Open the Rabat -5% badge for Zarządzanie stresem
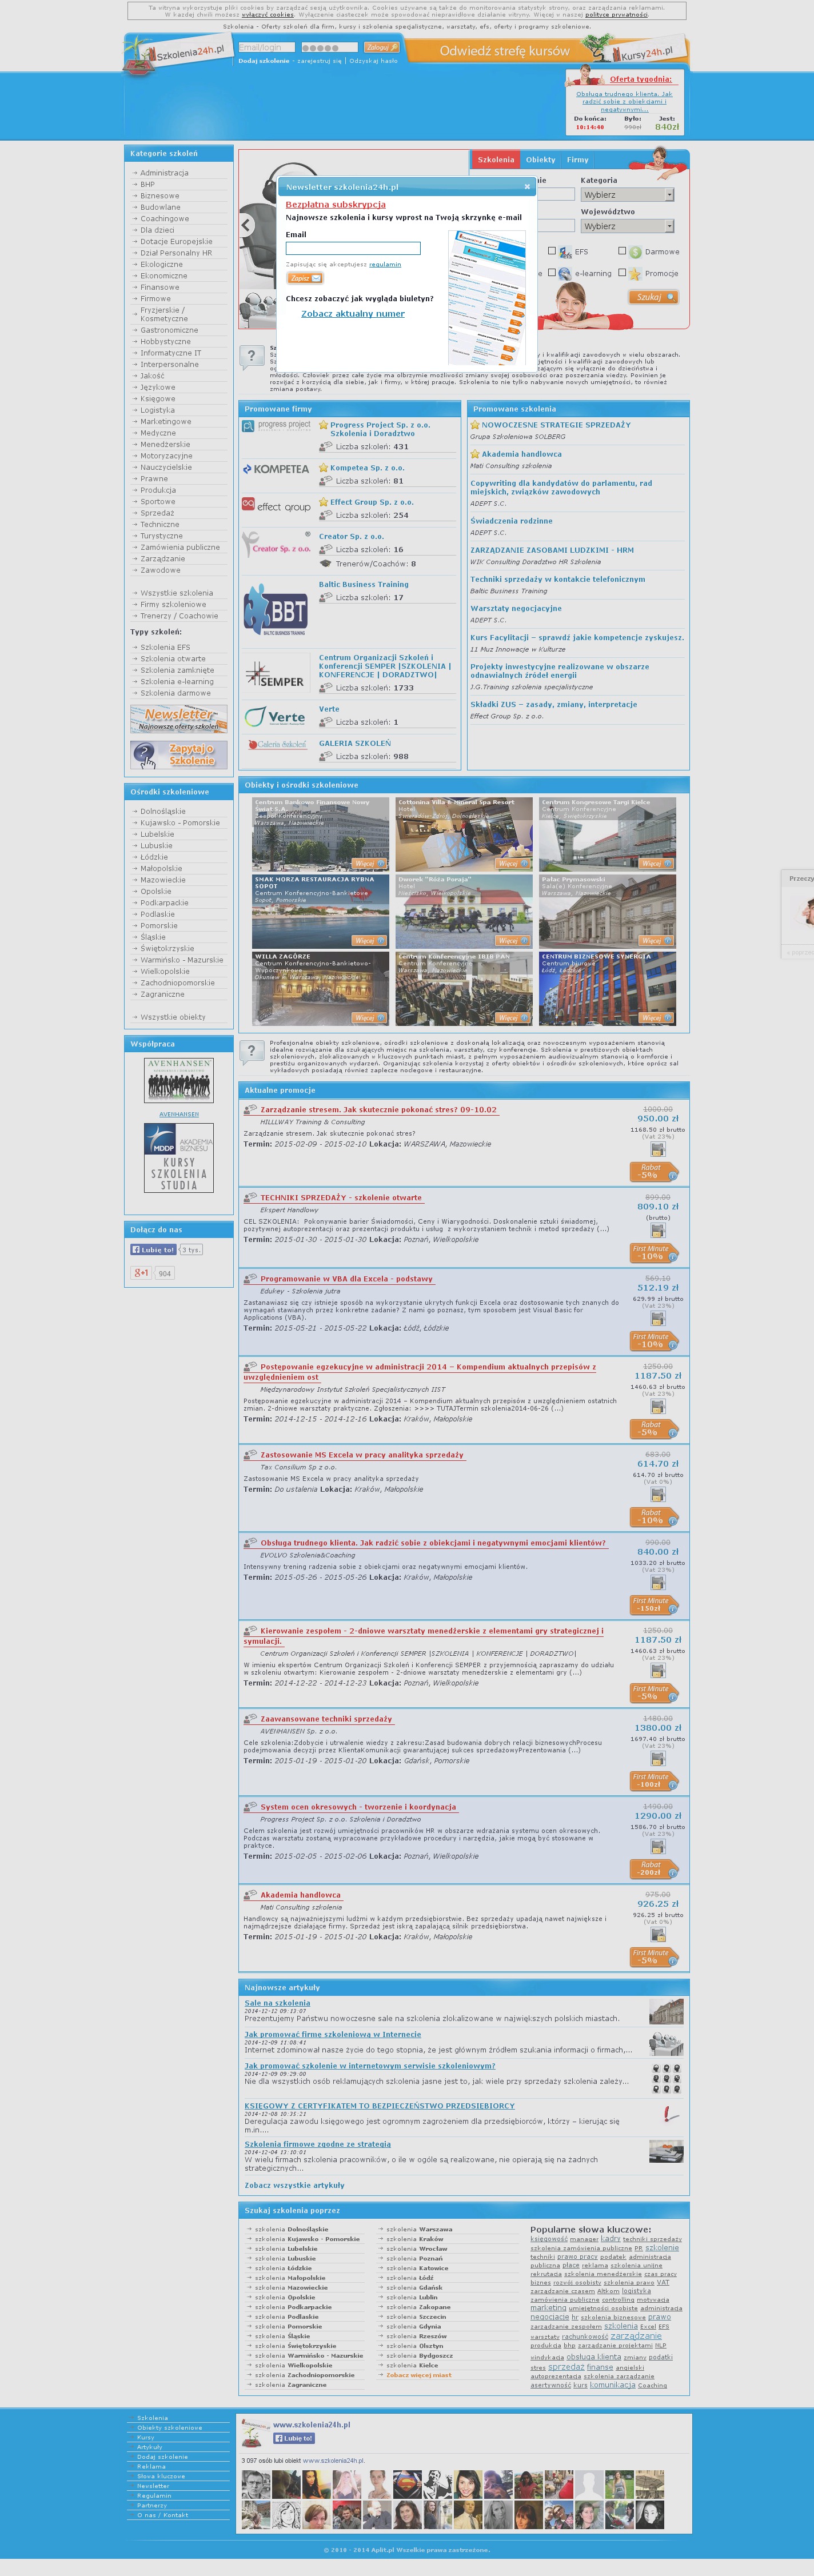The width and height of the screenshot is (814, 2576). tap(653, 1171)
